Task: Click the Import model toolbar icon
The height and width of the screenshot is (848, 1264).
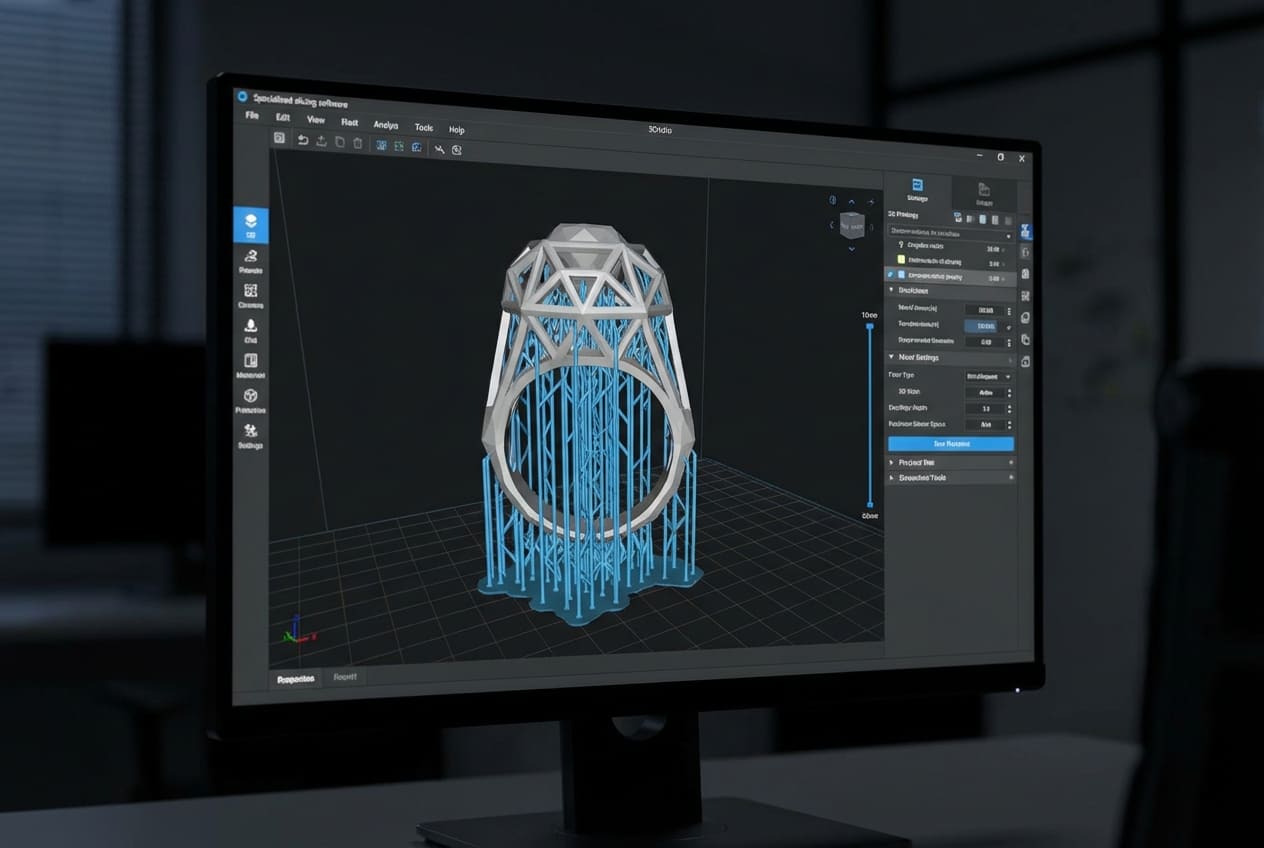Action: [323, 142]
